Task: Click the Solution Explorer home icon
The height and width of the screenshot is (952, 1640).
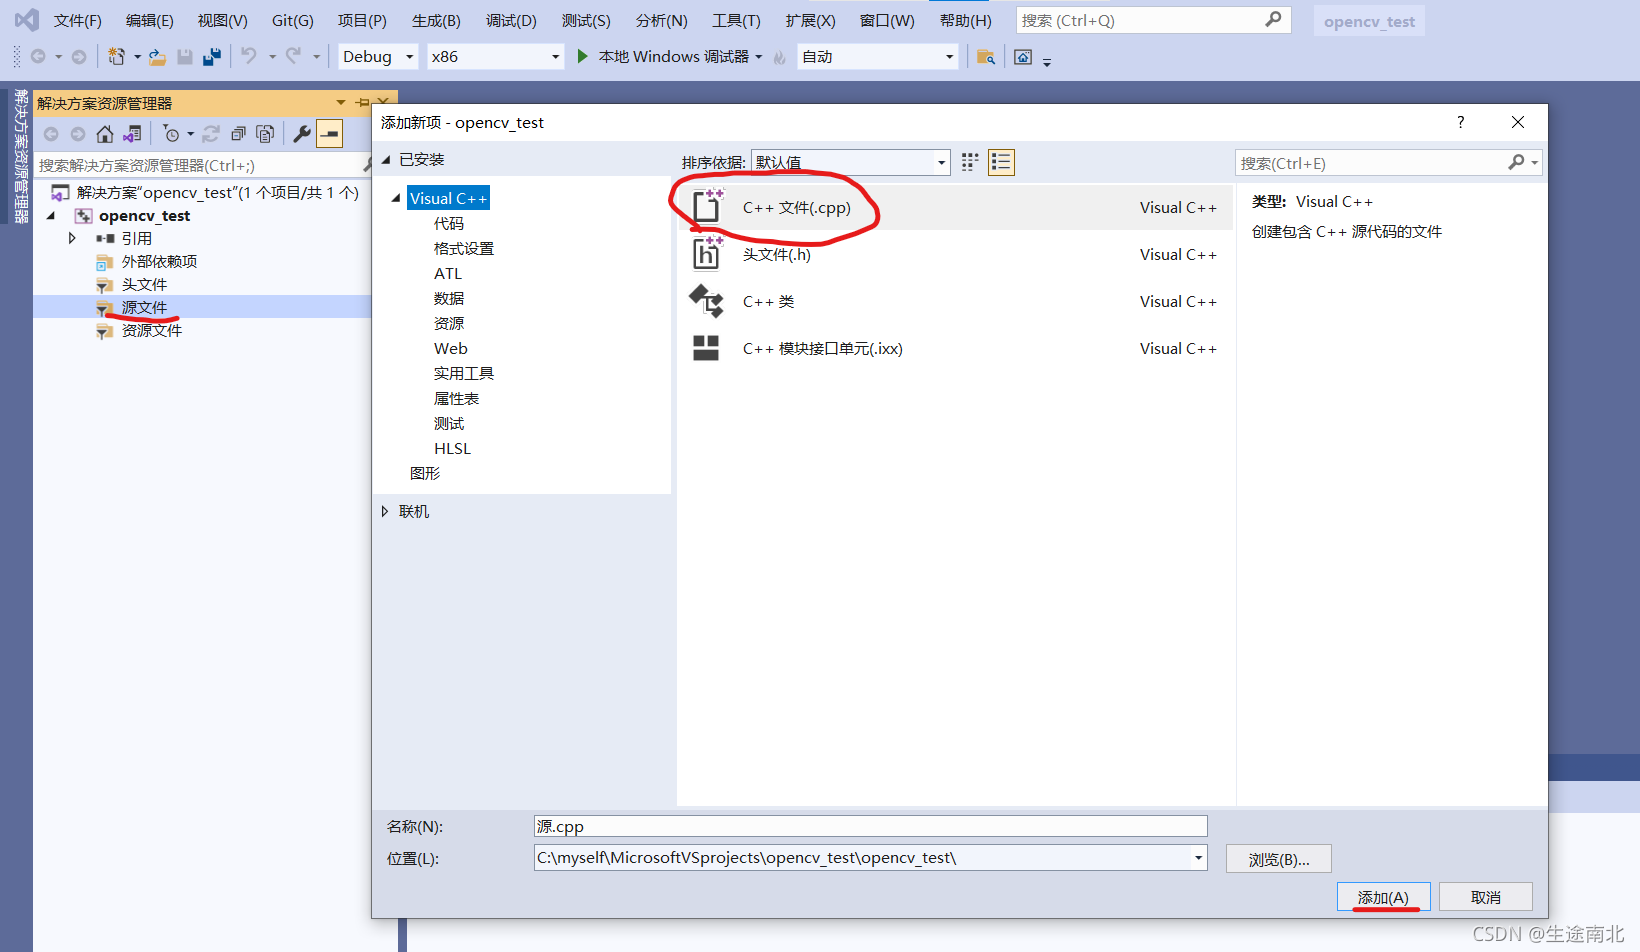Action: [x=105, y=134]
